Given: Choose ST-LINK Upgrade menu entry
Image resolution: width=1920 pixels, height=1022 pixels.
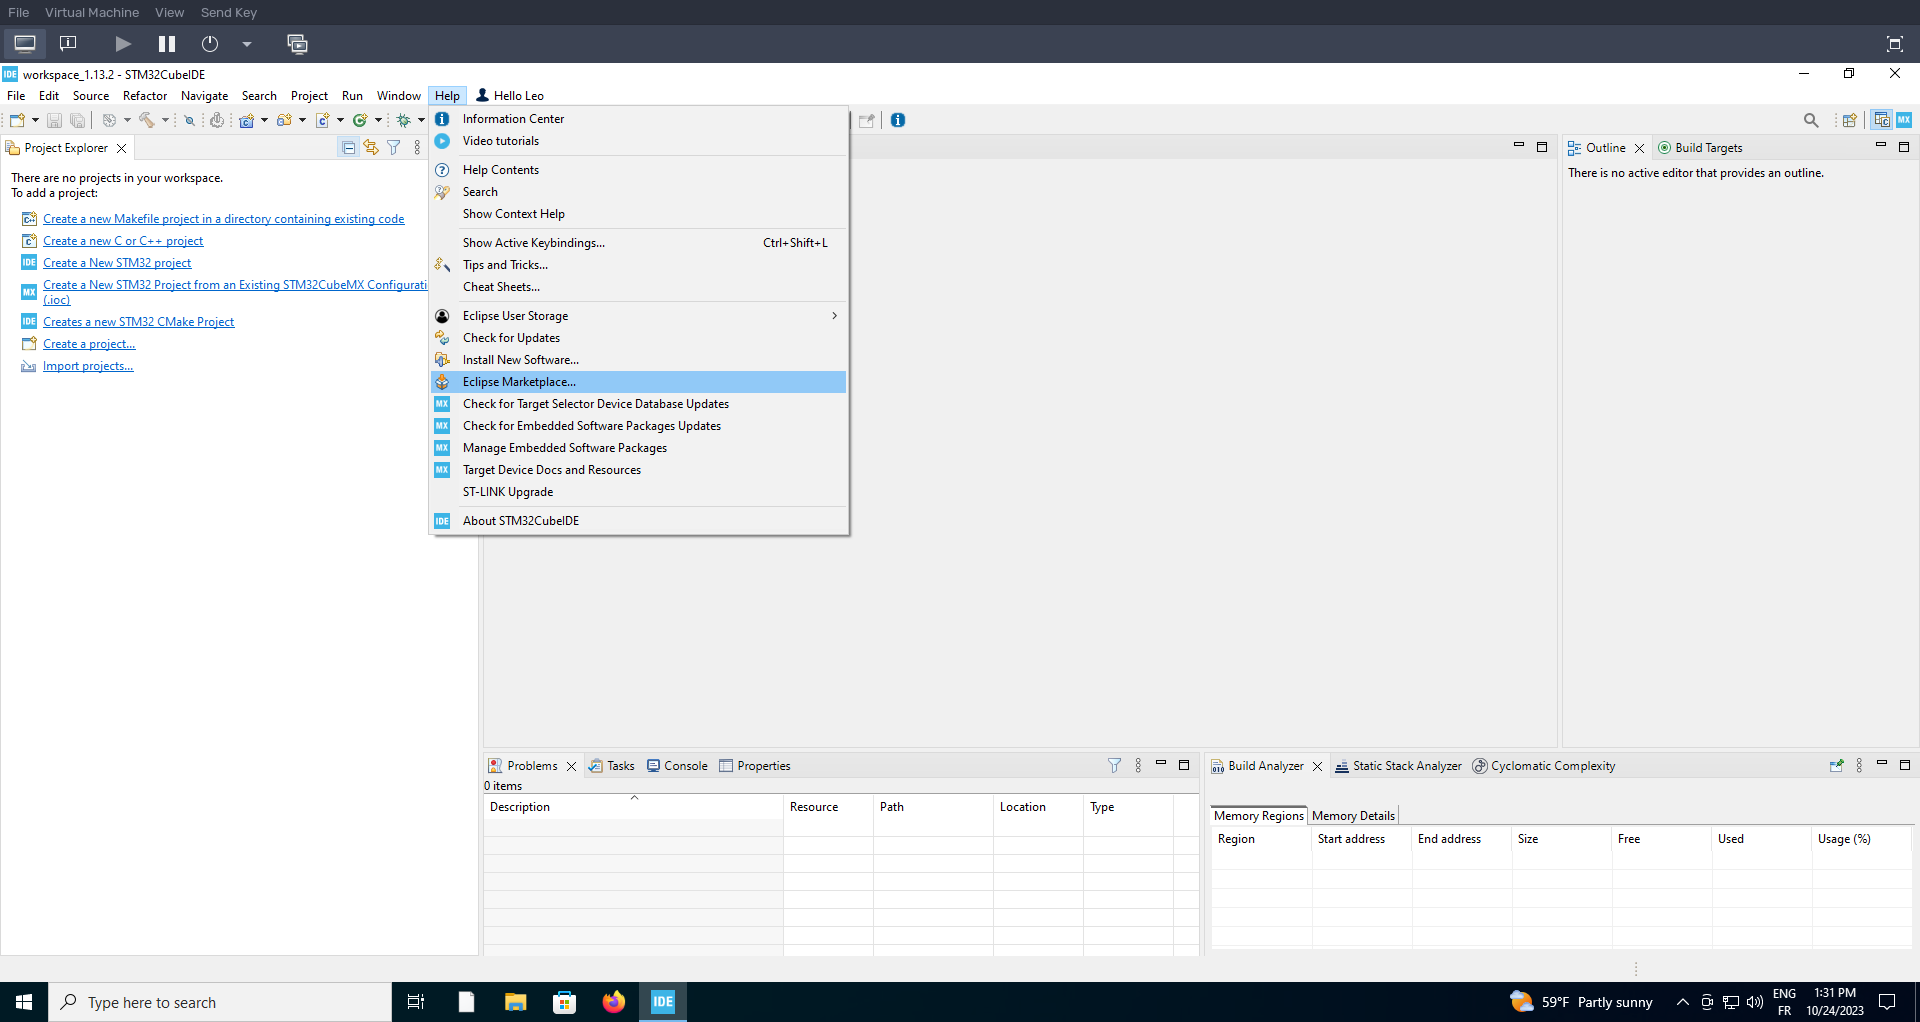Looking at the screenshot, I should (x=638, y=492).
